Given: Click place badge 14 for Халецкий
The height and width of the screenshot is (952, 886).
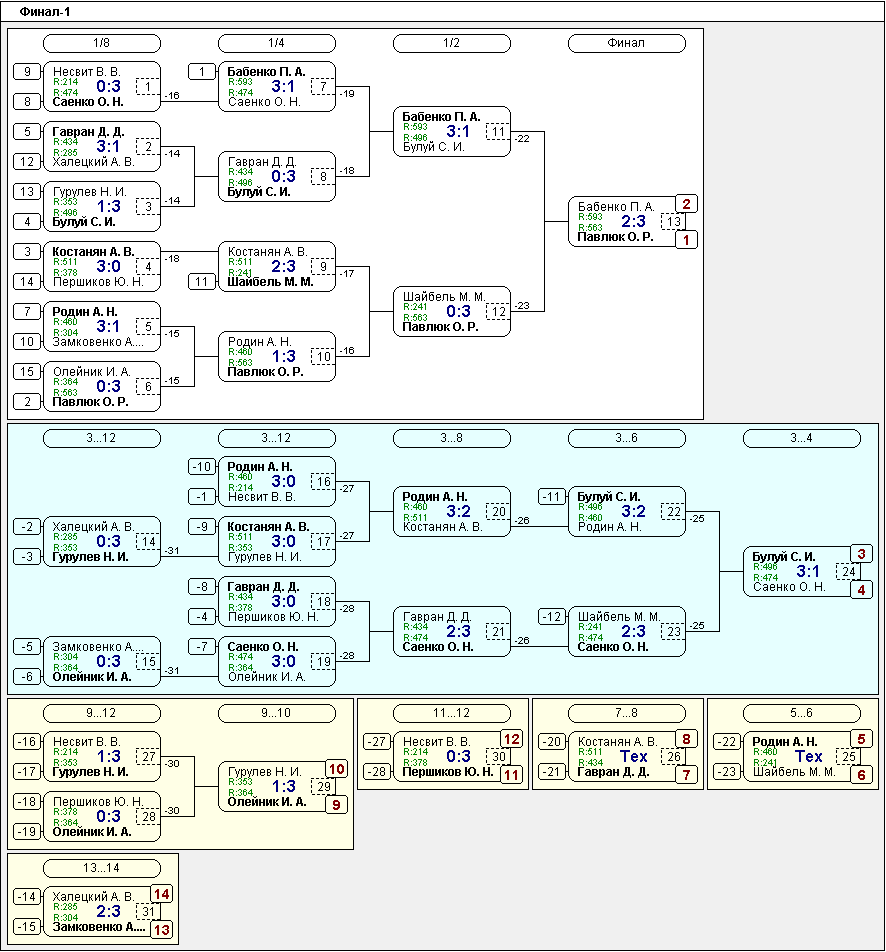Looking at the screenshot, I should [162, 894].
